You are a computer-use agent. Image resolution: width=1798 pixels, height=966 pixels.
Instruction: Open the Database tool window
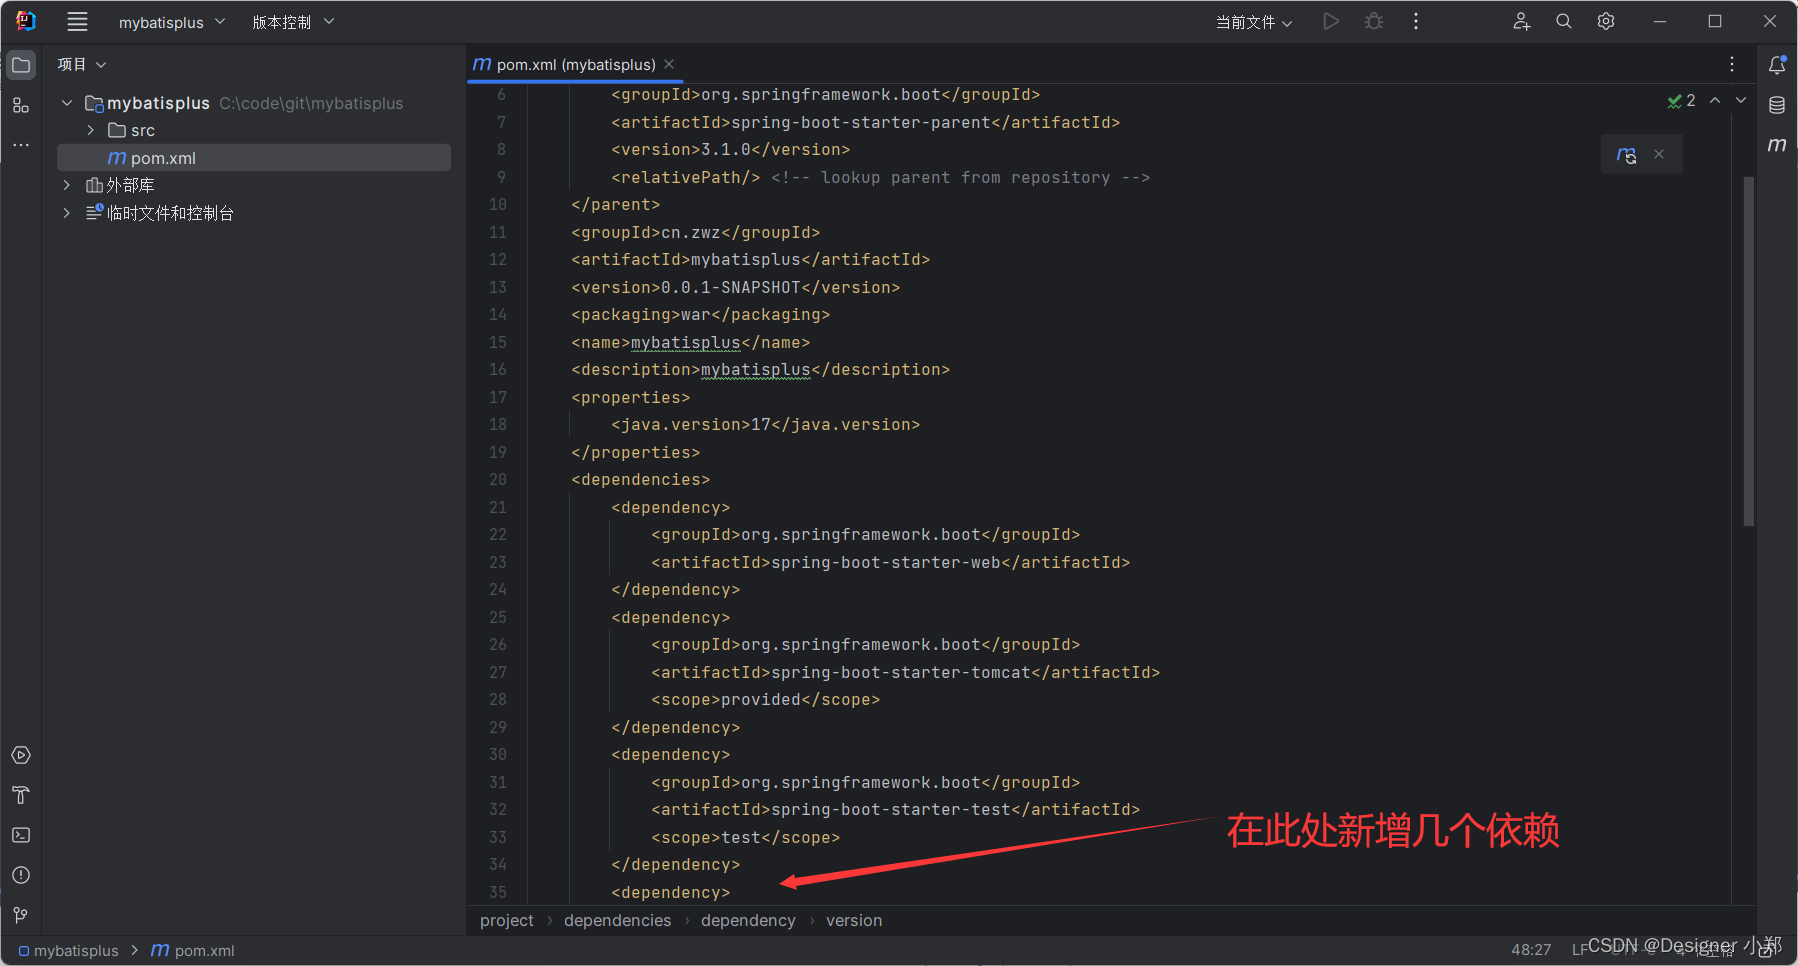click(x=1777, y=105)
